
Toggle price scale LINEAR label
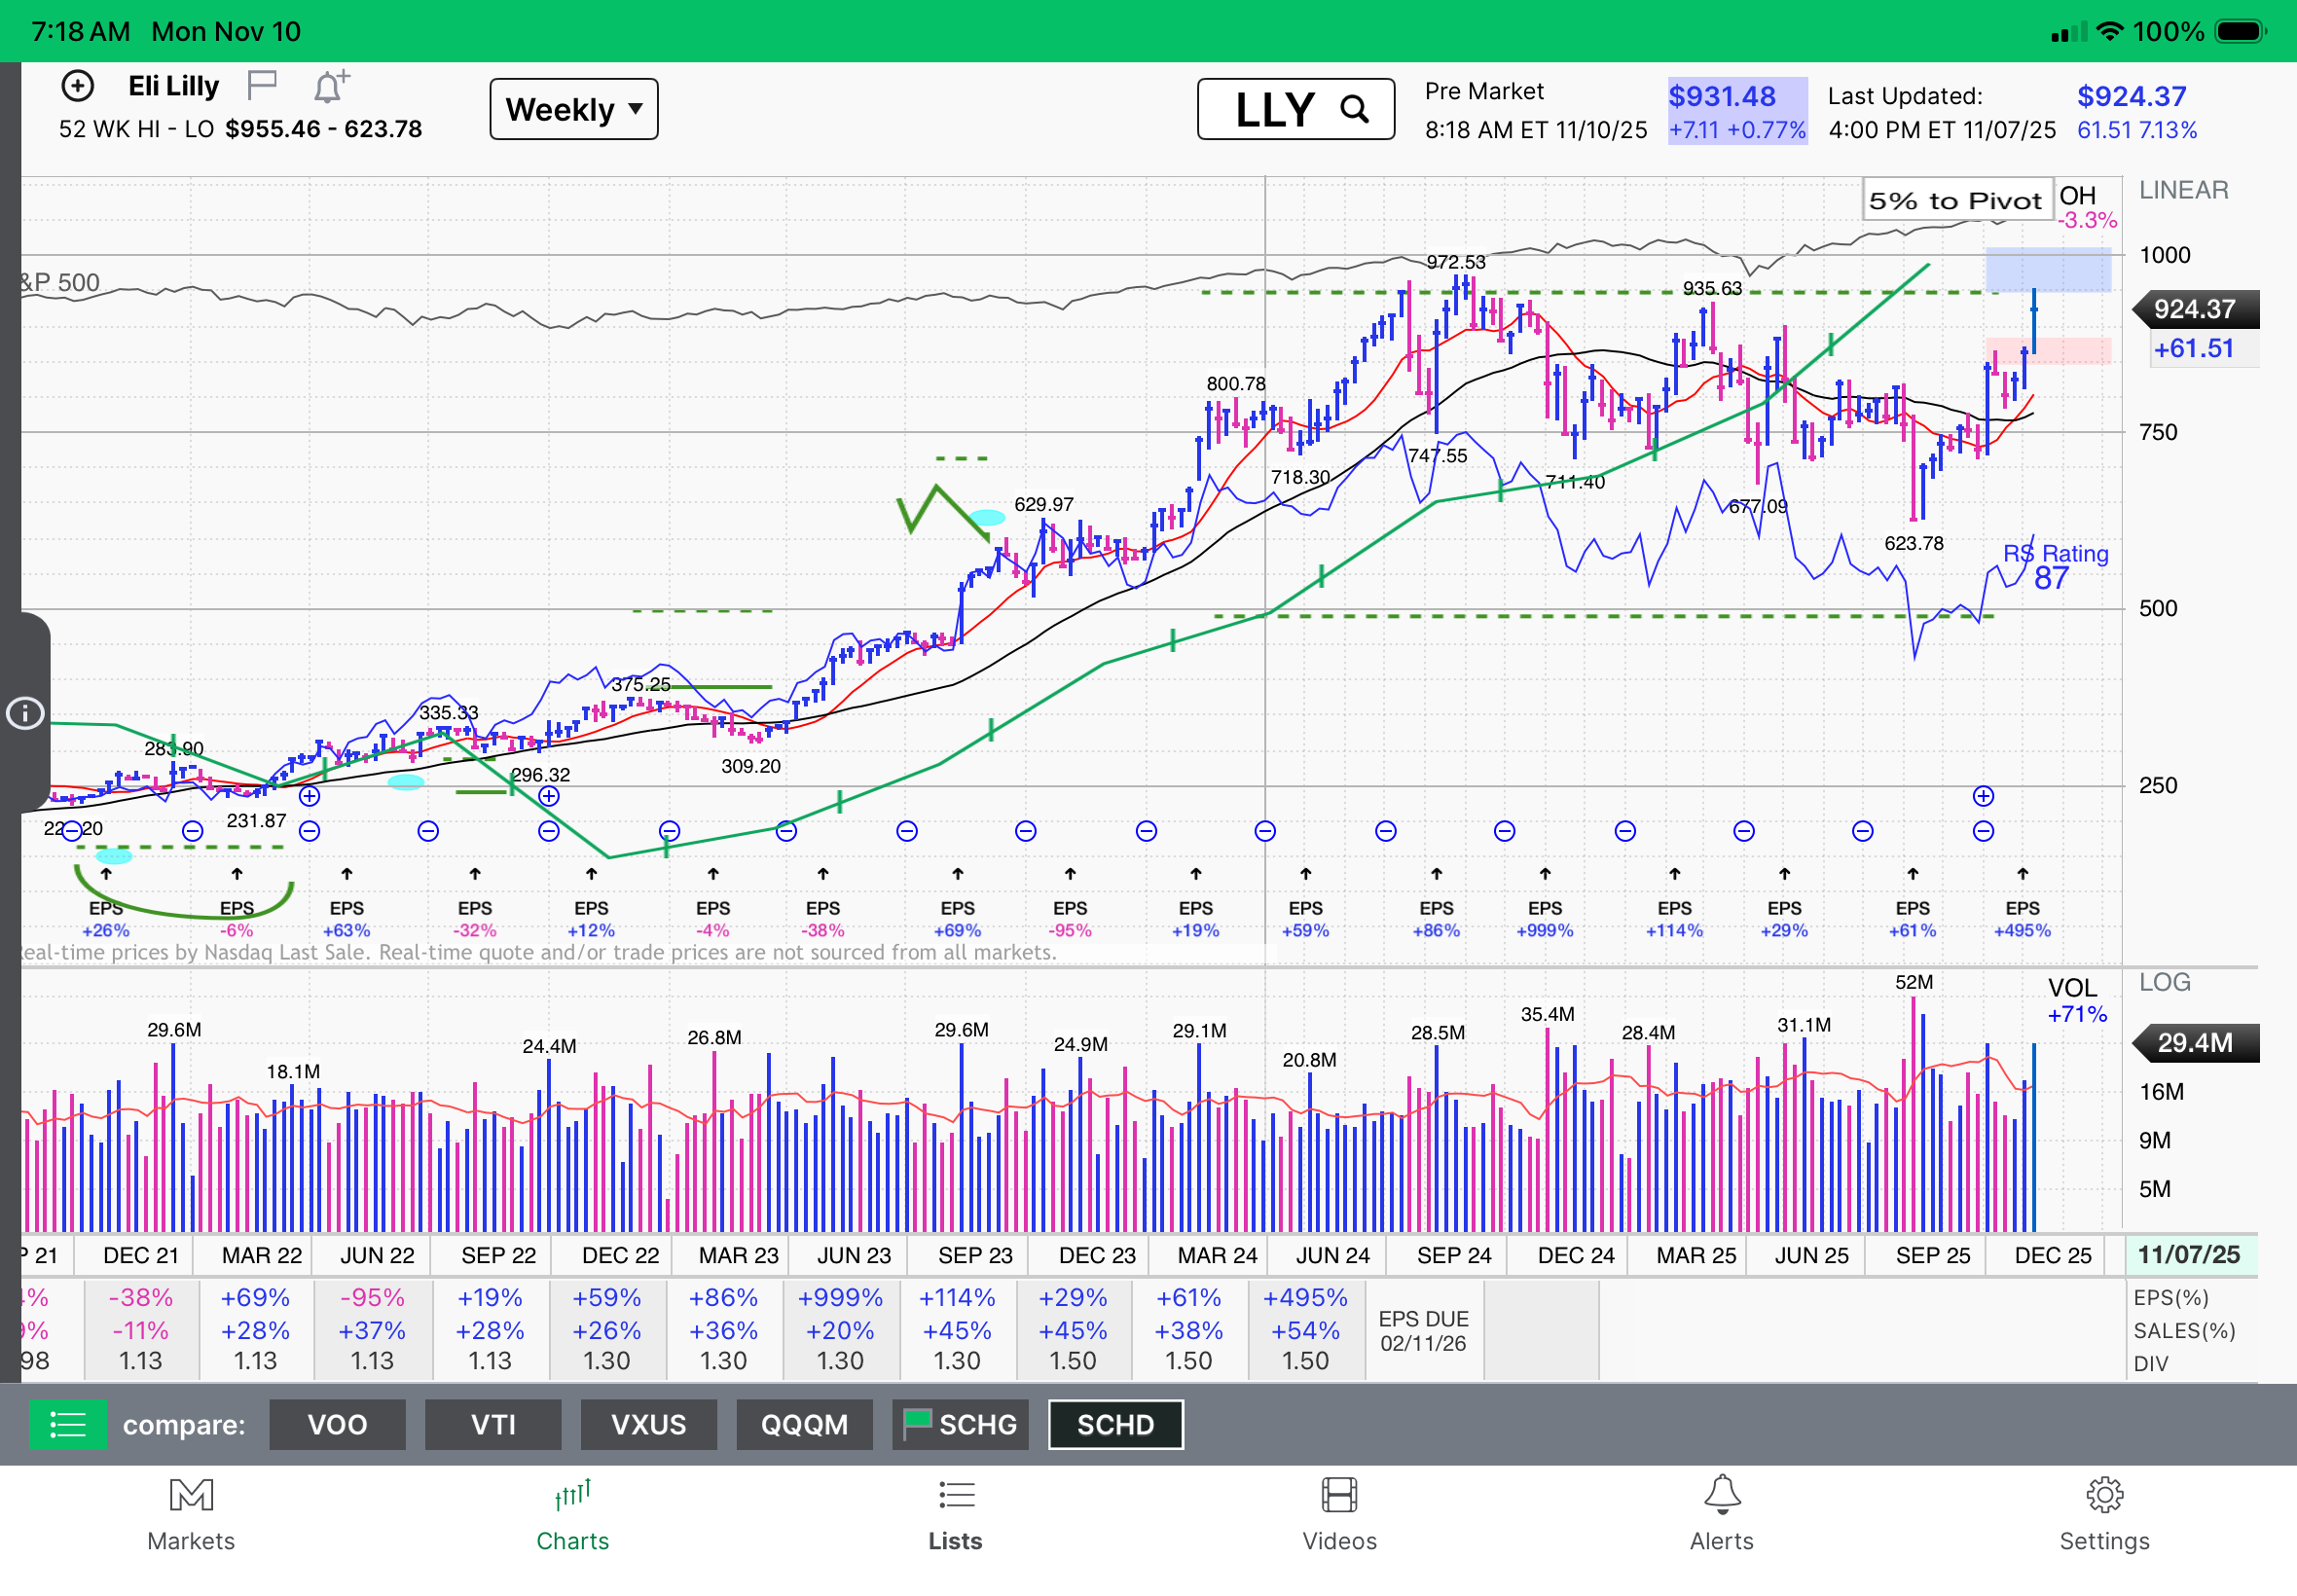[2183, 190]
